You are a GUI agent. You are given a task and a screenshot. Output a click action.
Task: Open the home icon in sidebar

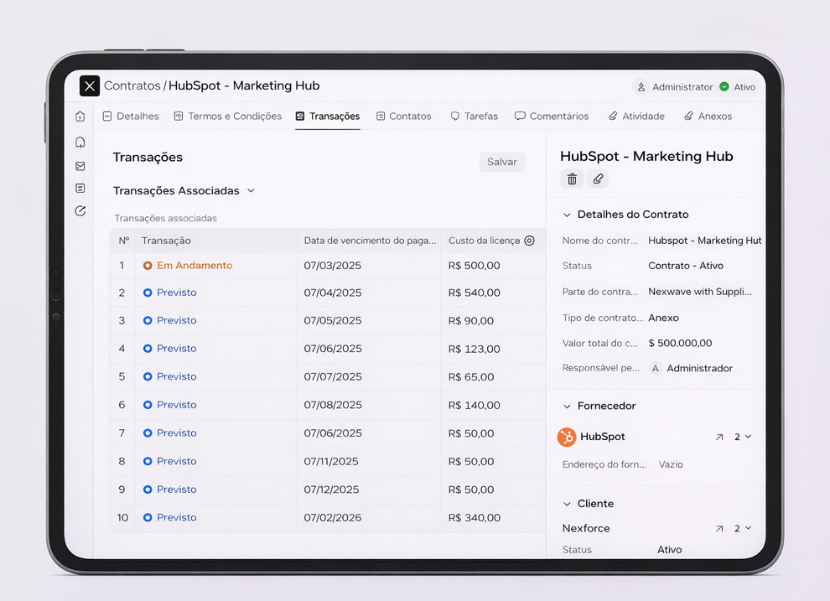pyautogui.click(x=80, y=116)
